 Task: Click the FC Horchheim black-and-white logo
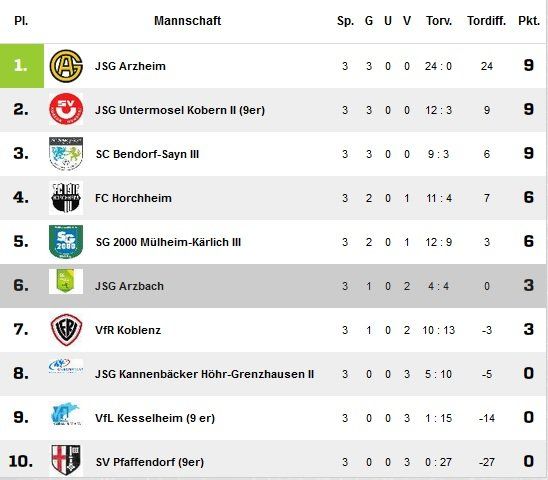(66, 198)
